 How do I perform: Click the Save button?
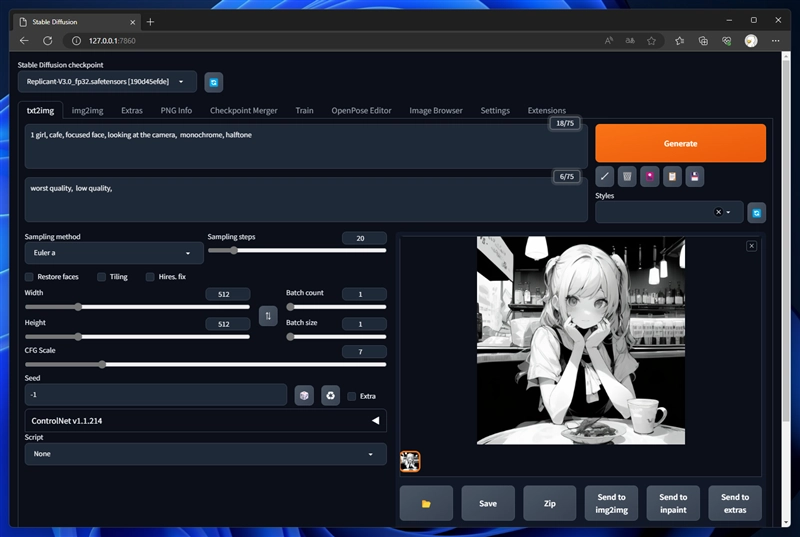tap(488, 503)
